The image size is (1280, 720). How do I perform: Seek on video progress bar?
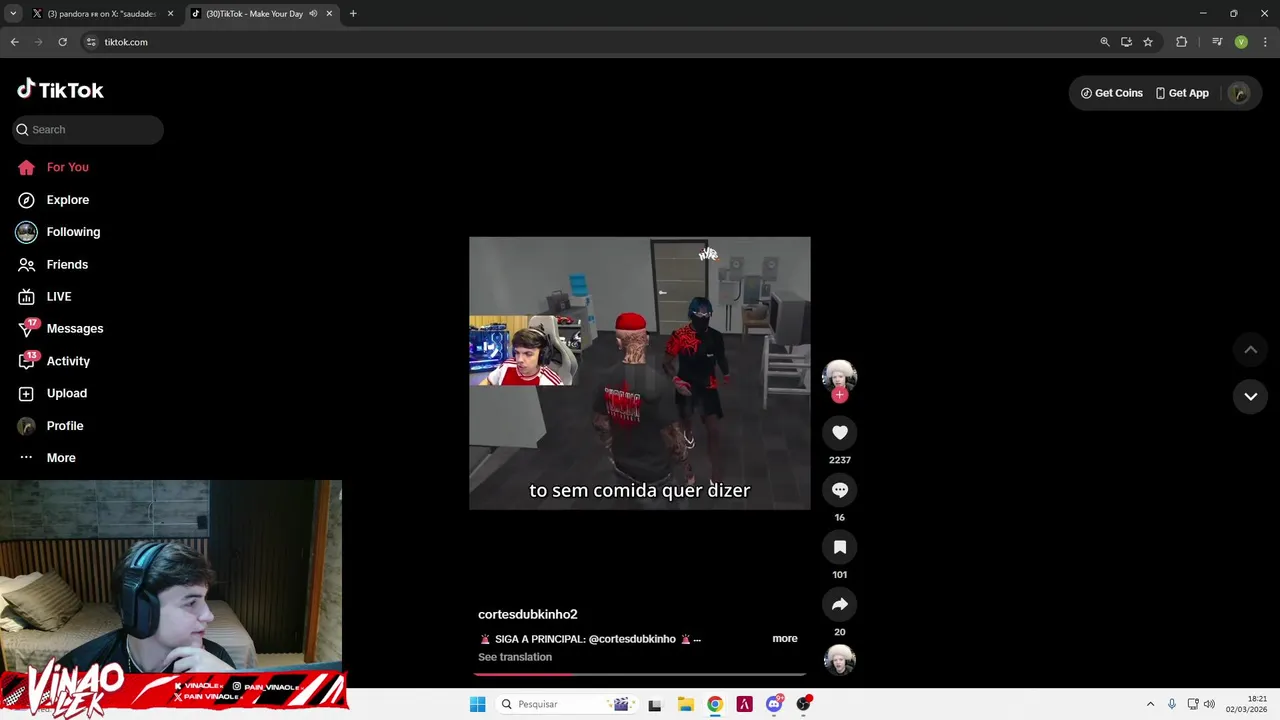pos(640,674)
